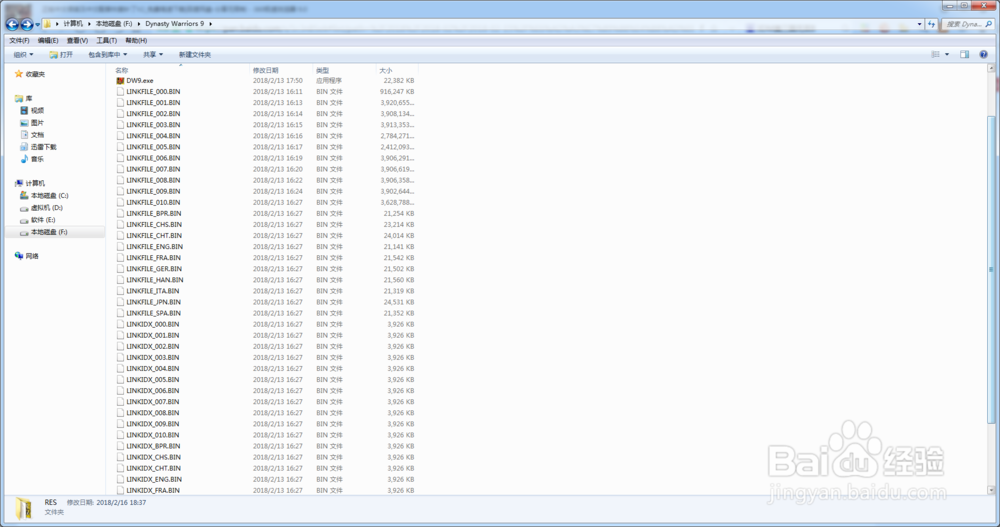This screenshot has height=527, width=1000.
Task: Open the View (V) menu
Action: pyautogui.click(x=77, y=40)
